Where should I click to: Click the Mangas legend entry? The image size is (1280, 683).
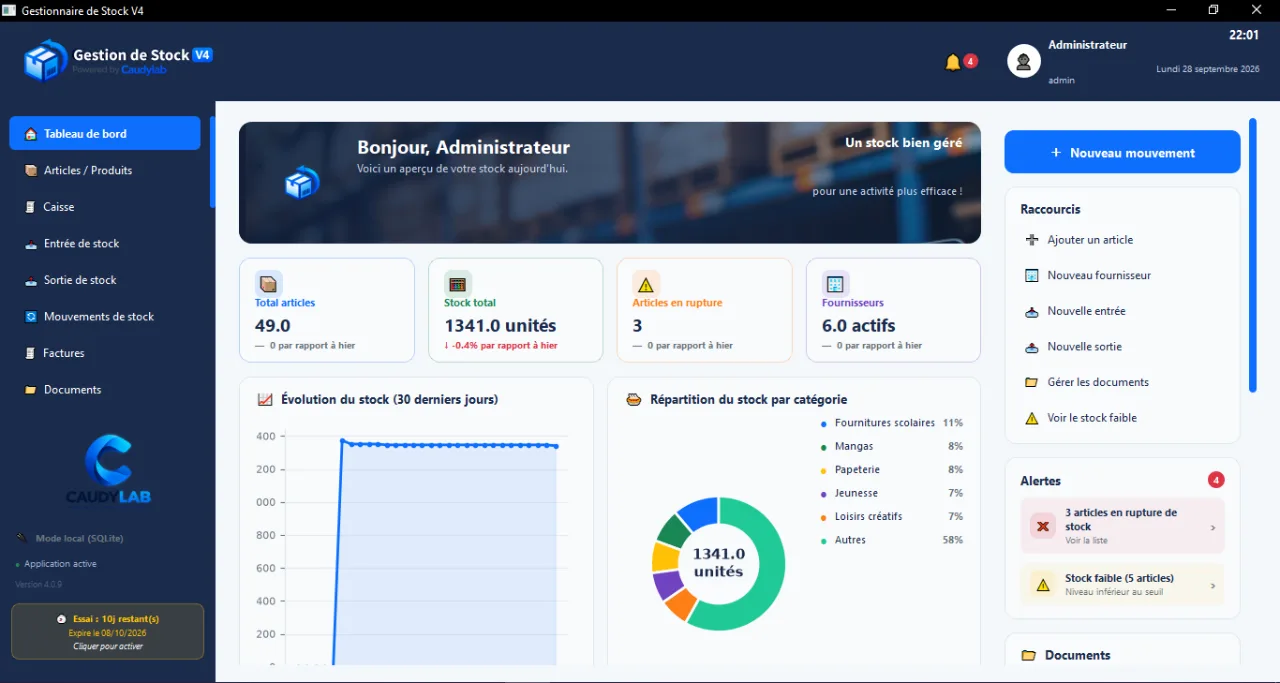point(892,446)
